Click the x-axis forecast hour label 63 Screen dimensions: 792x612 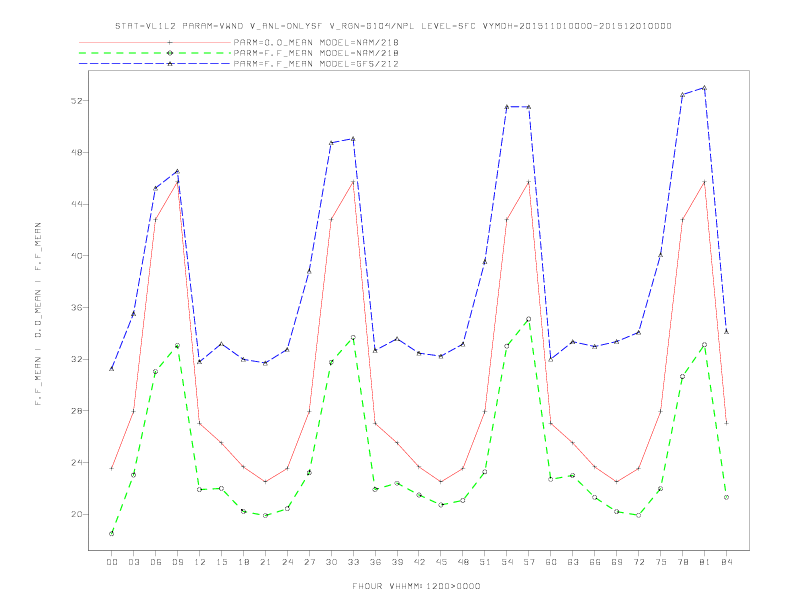[x=573, y=562]
